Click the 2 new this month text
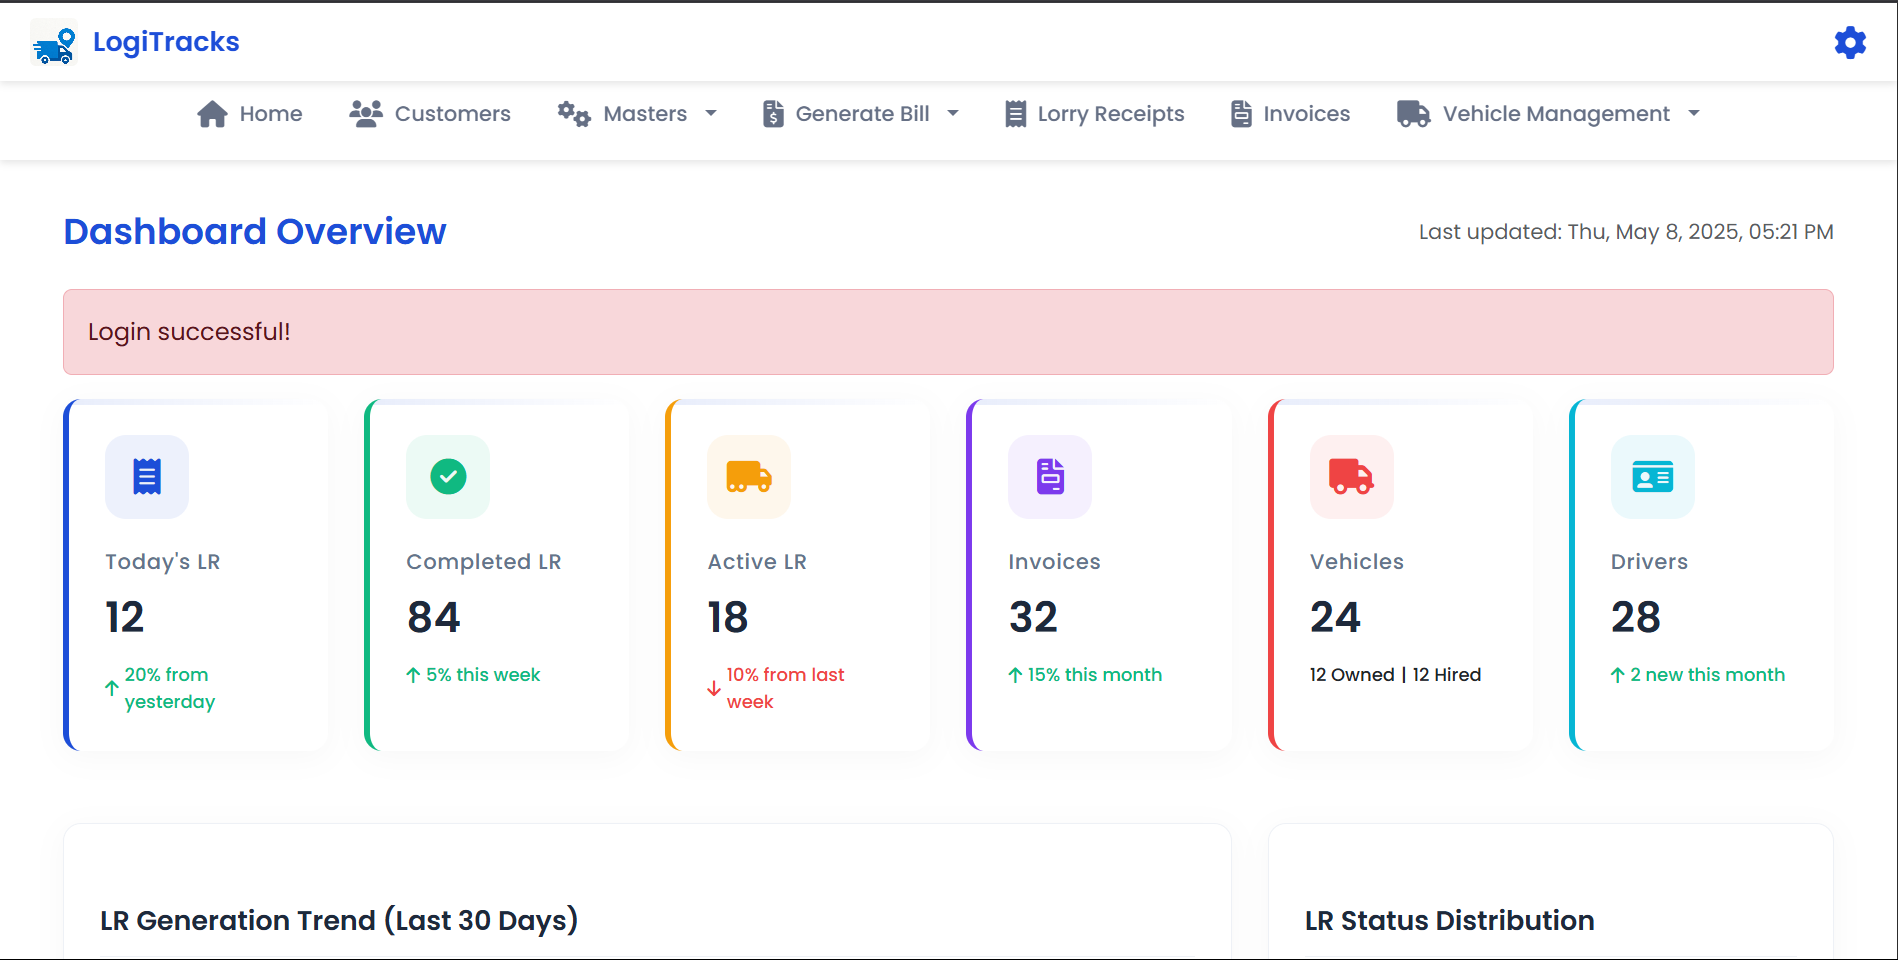Screen dimensions: 1898x960 click(1708, 675)
